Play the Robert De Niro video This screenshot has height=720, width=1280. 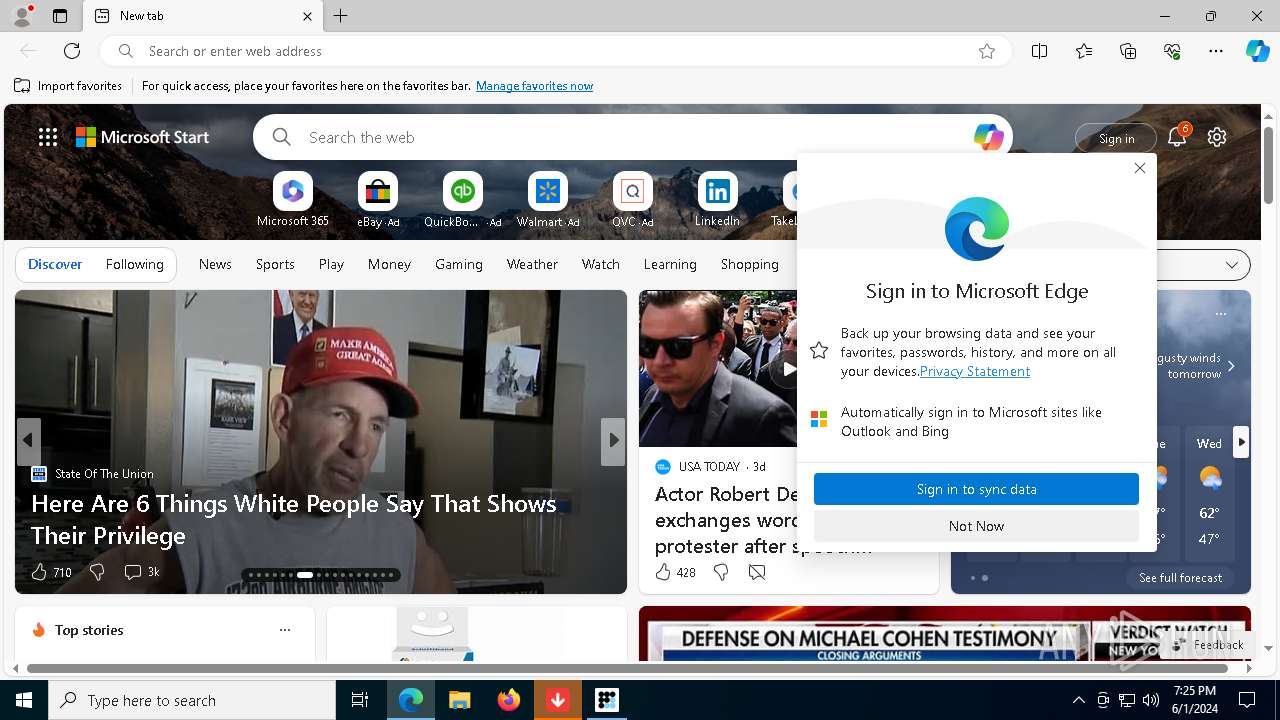(788, 369)
